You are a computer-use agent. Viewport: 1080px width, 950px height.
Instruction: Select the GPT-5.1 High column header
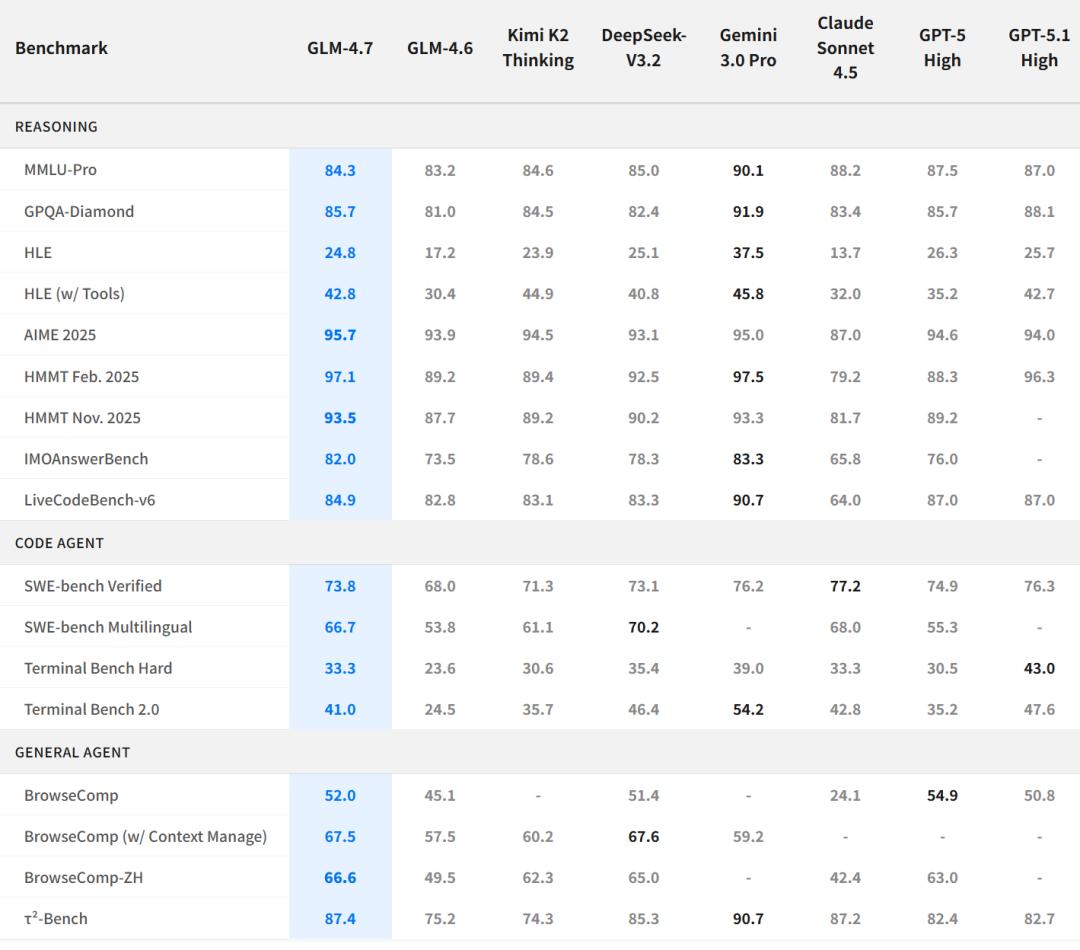tap(1039, 48)
